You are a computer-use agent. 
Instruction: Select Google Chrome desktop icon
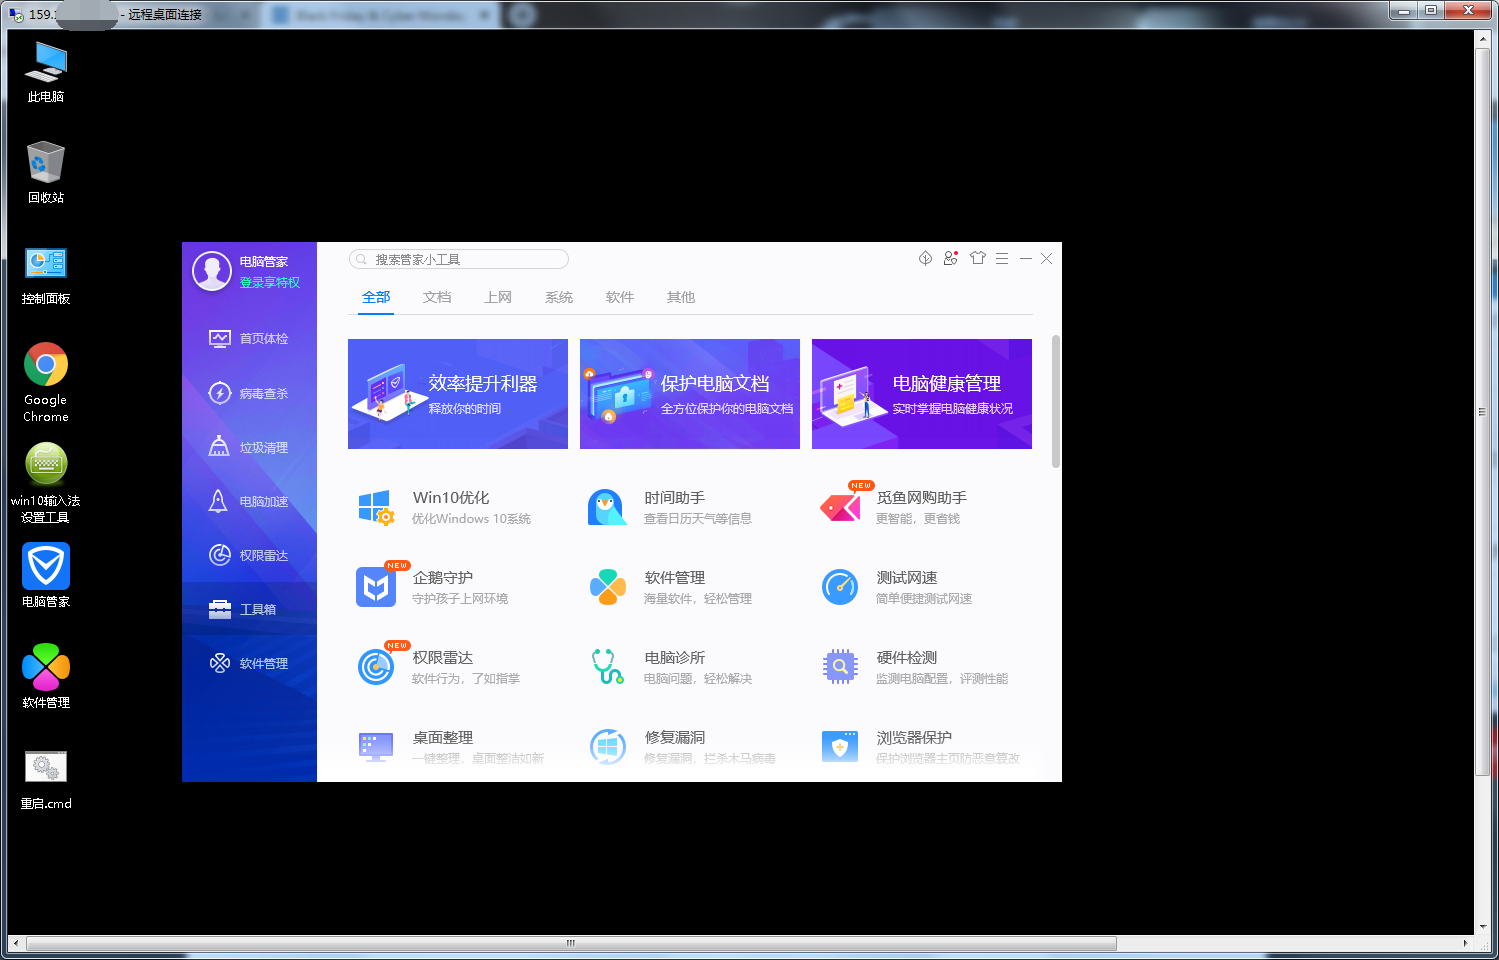[x=46, y=383]
